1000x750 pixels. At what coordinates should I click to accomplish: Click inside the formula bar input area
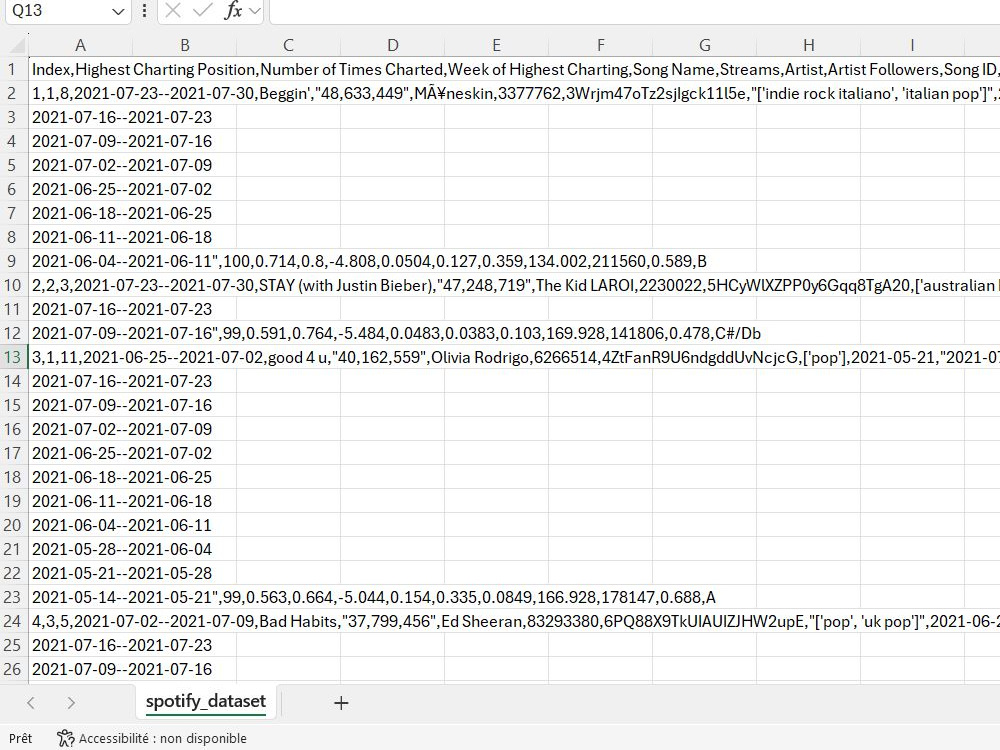635,11
